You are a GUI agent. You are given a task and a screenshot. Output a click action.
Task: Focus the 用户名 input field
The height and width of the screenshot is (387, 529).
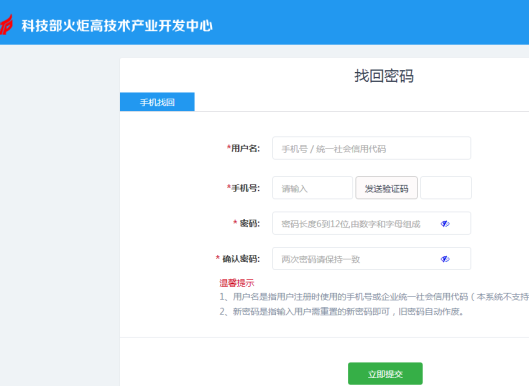tap(371, 148)
